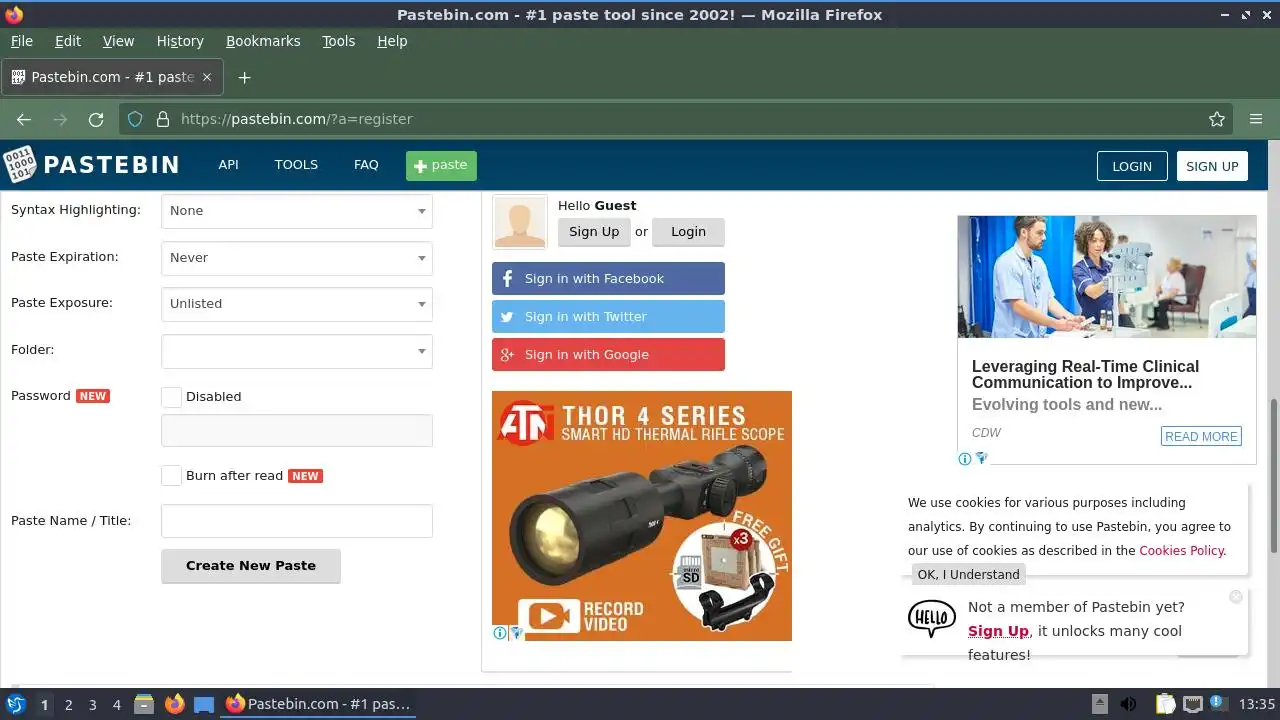Click the notification tray icon with exclamation
The width and height of the screenshot is (1280, 720).
pyautogui.click(x=1219, y=704)
